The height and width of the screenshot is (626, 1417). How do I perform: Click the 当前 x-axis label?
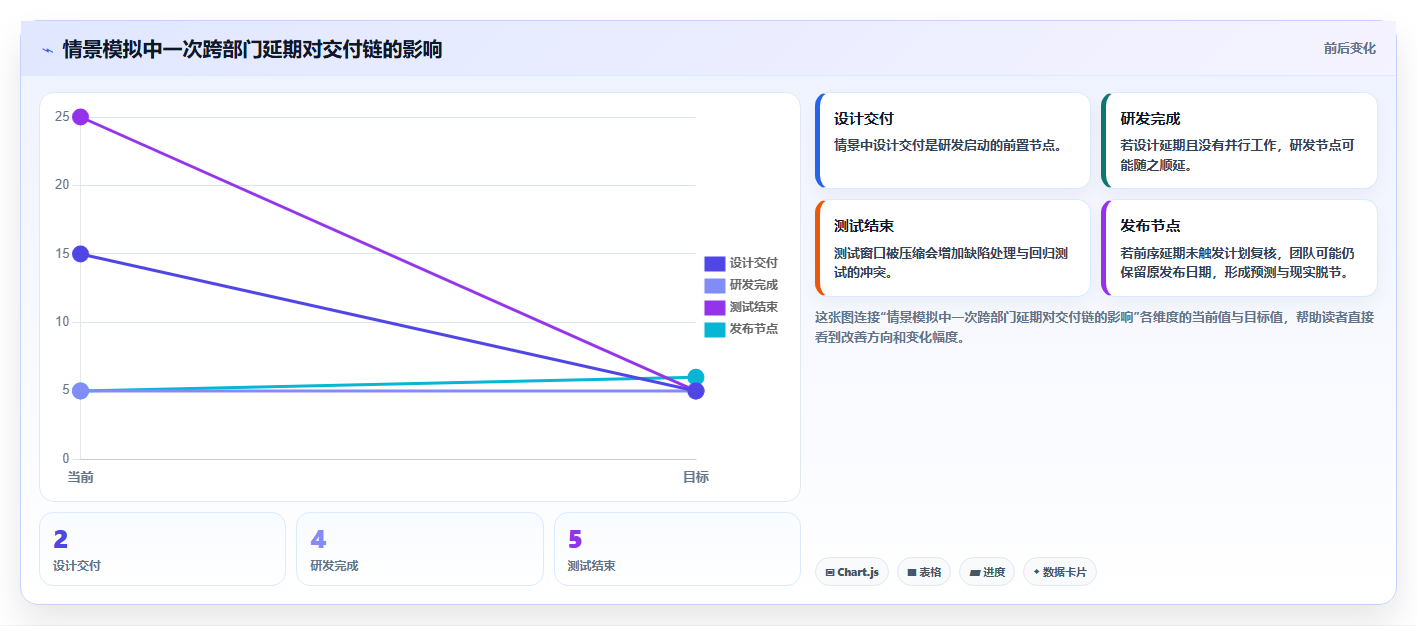(81, 477)
